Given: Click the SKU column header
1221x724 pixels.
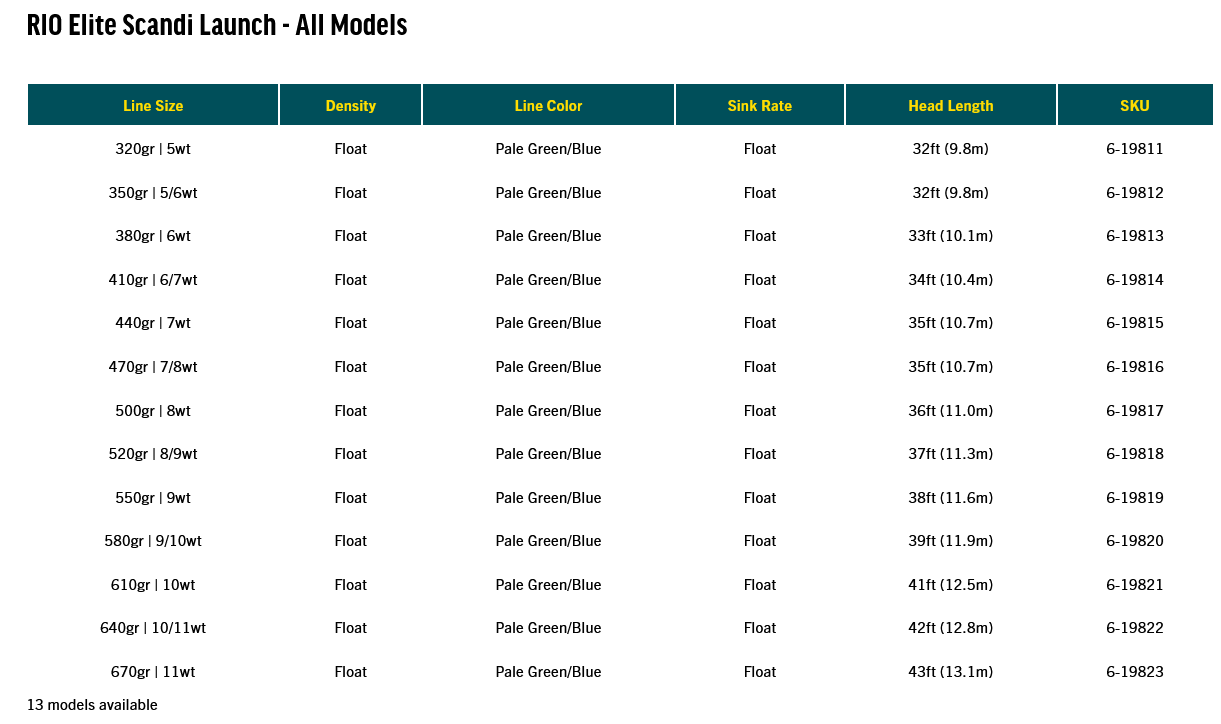Looking at the screenshot, I should tap(1135, 105).
